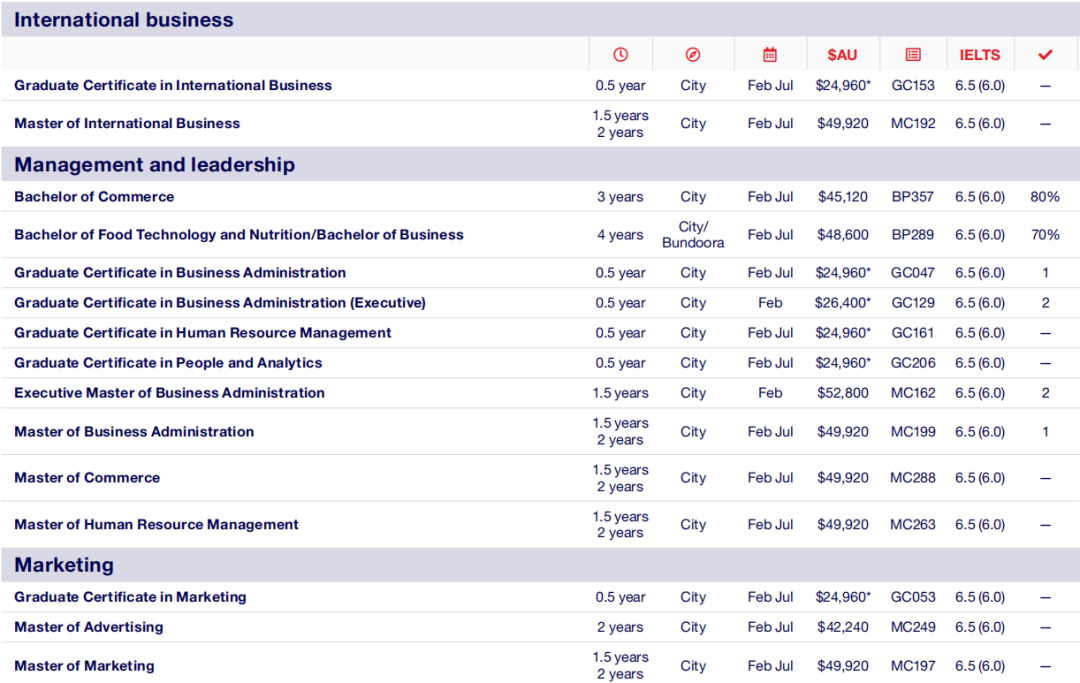Viewport: 1080px width, 683px height.
Task: Click program code MC249
Action: pyautogui.click(x=913, y=627)
